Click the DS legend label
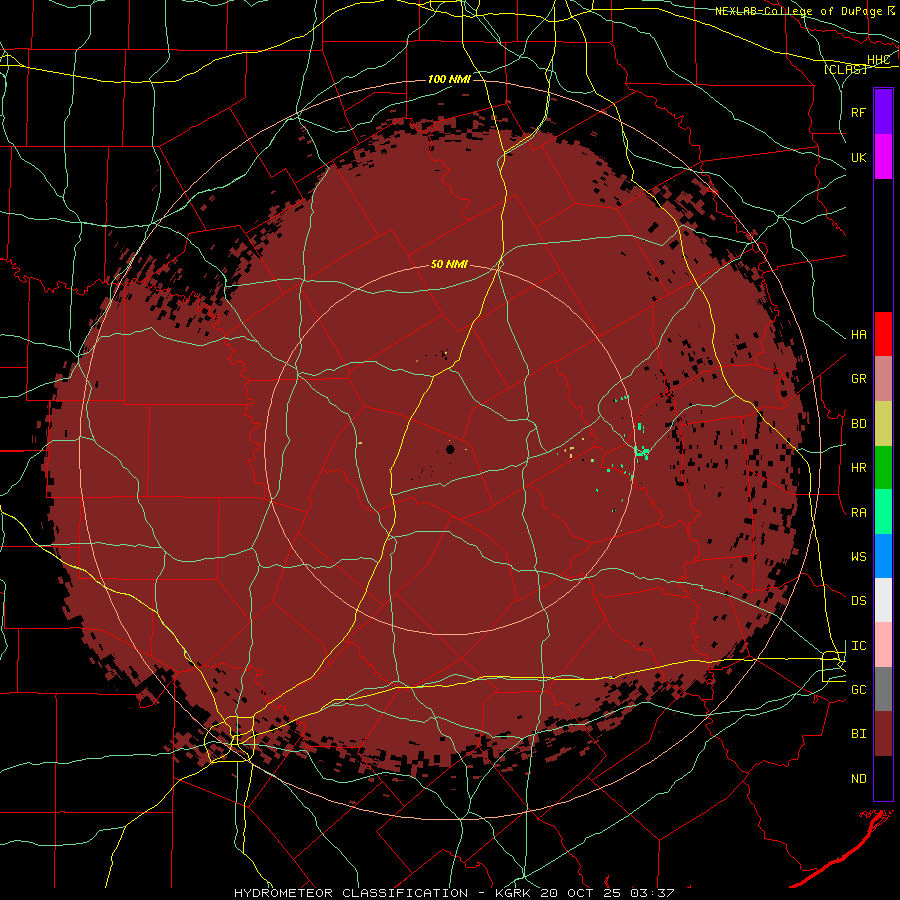This screenshot has width=900, height=900. 858,600
